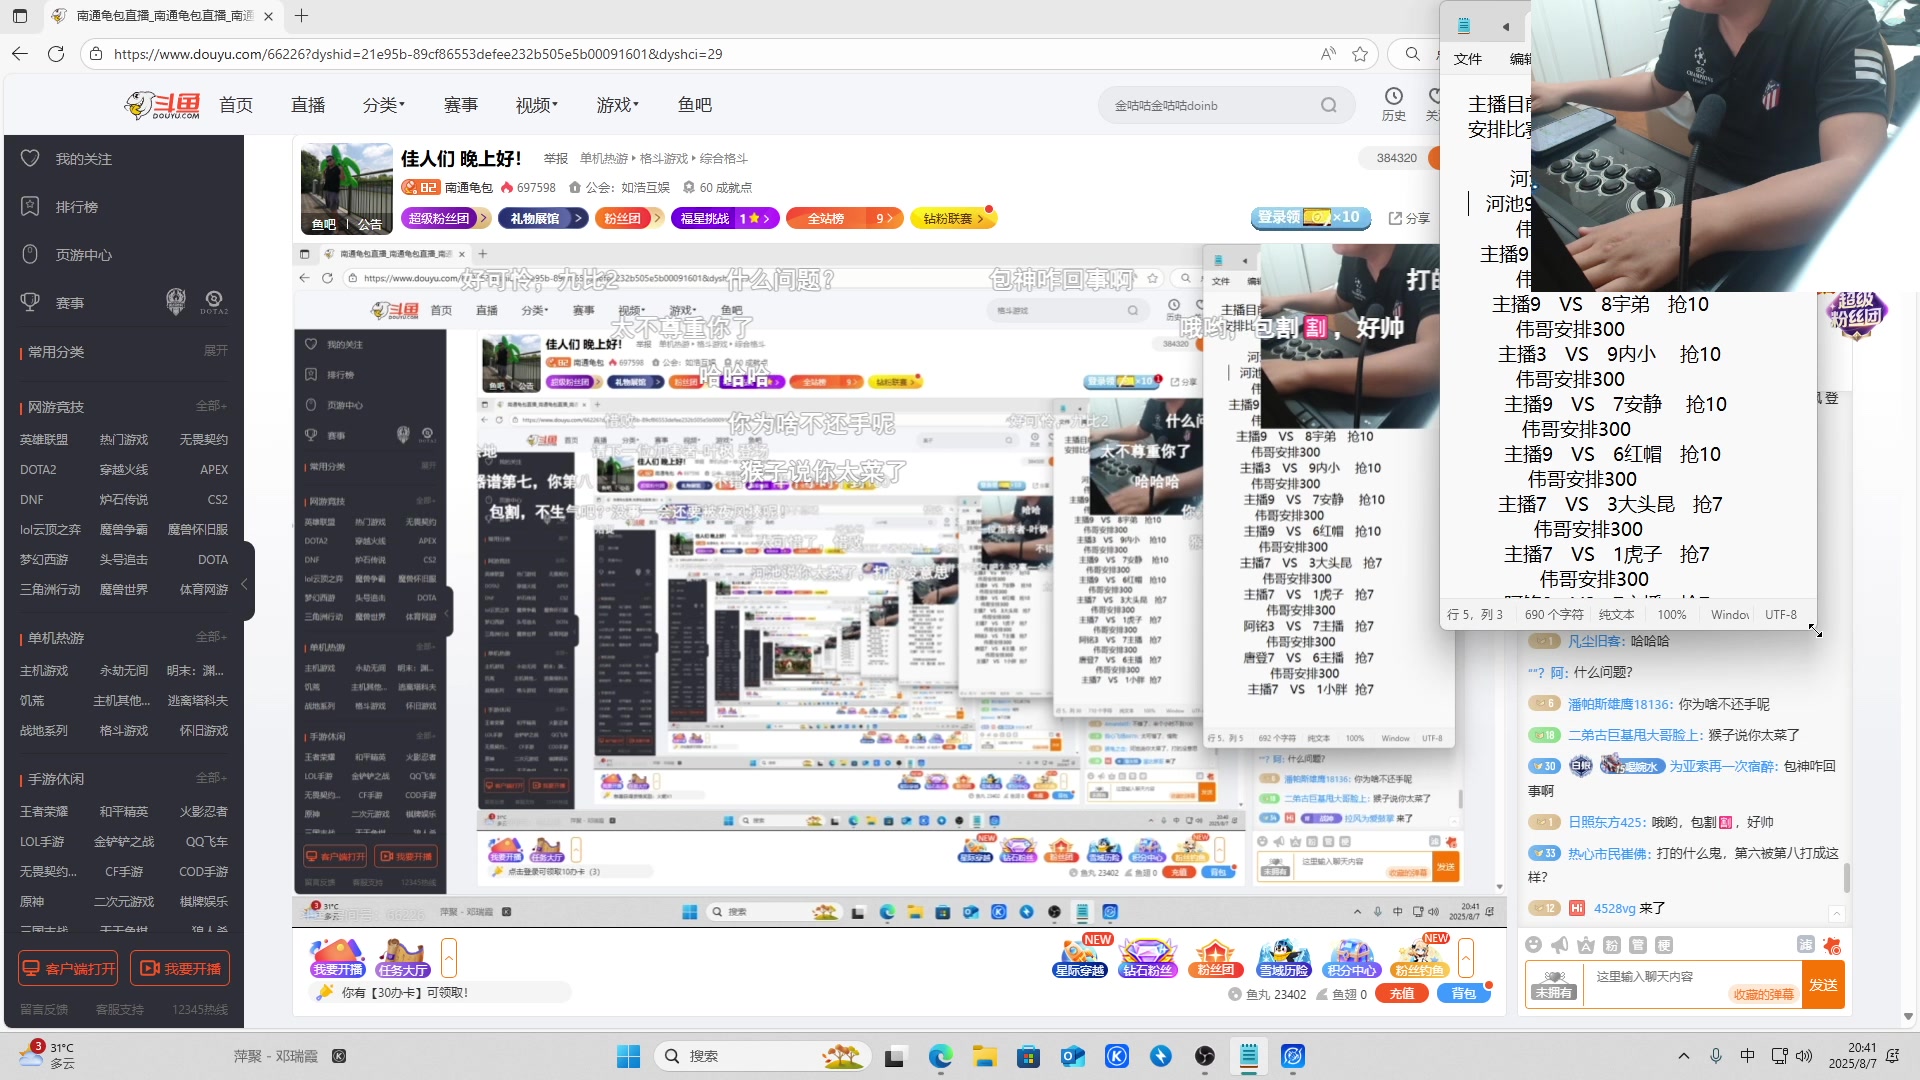Image resolution: width=1920 pixels, height=1080 pixels.
Task: Go to 直播 in Douyu navigation
Action: pyautogui.click(x=308, y=105)
